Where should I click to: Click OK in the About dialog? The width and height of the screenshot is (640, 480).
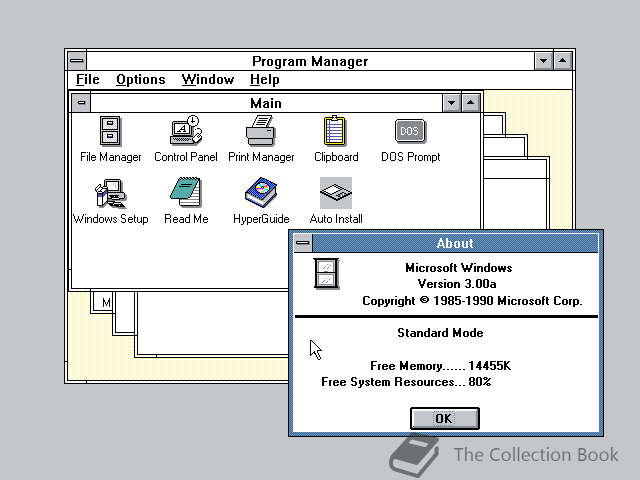pyautogui.click(x=444, y=418)
